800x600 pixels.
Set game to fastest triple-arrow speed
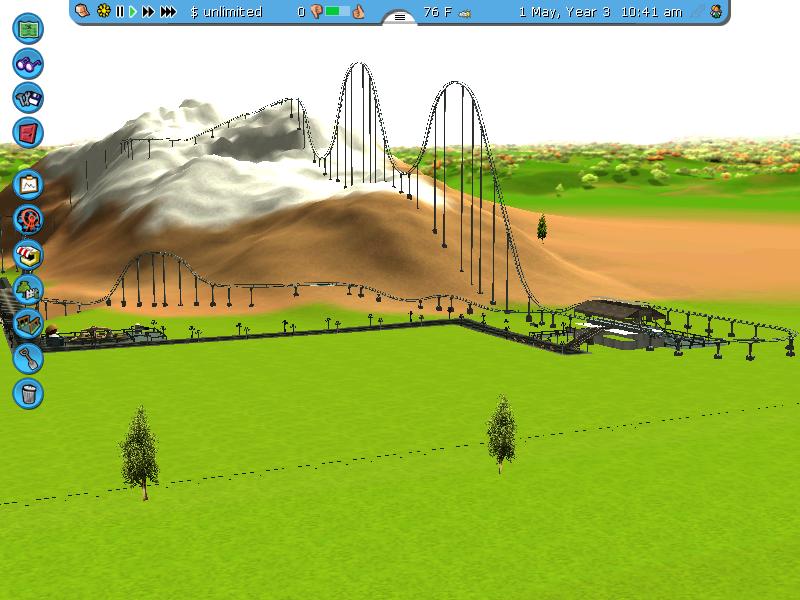pos(168,12)
